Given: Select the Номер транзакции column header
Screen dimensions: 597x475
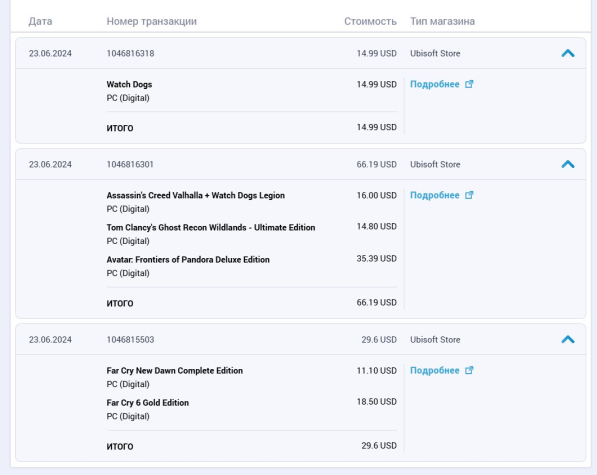Looking at the screenshot, I should click(x=152, y=21).
